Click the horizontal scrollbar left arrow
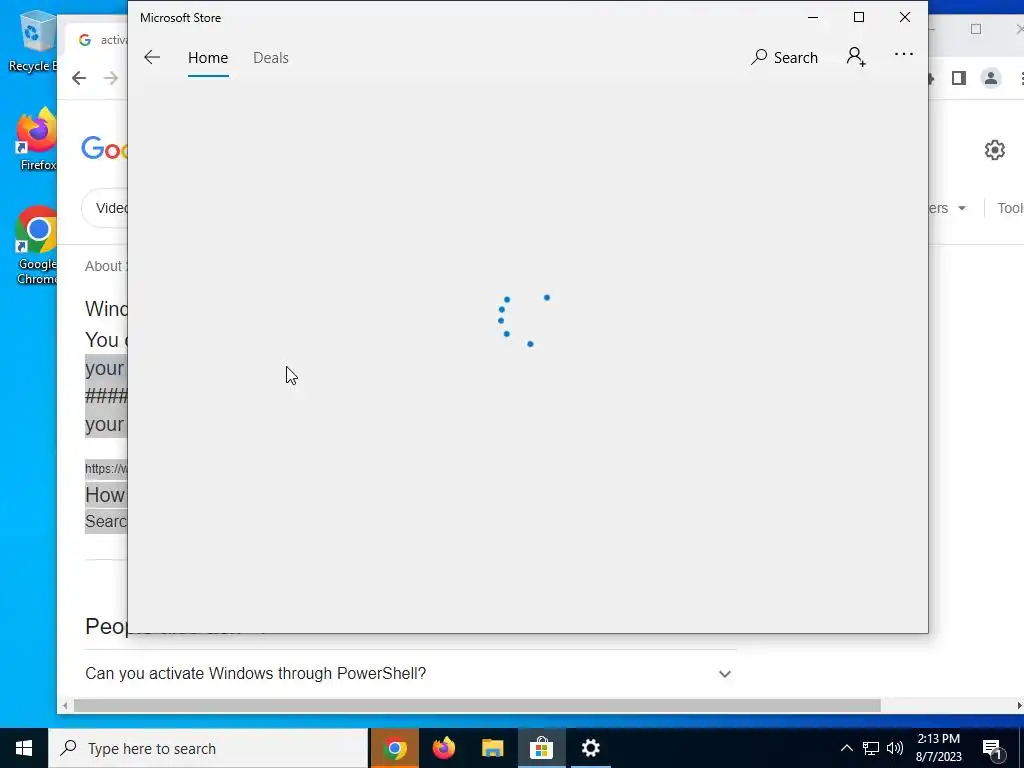 tap(65, 706)
